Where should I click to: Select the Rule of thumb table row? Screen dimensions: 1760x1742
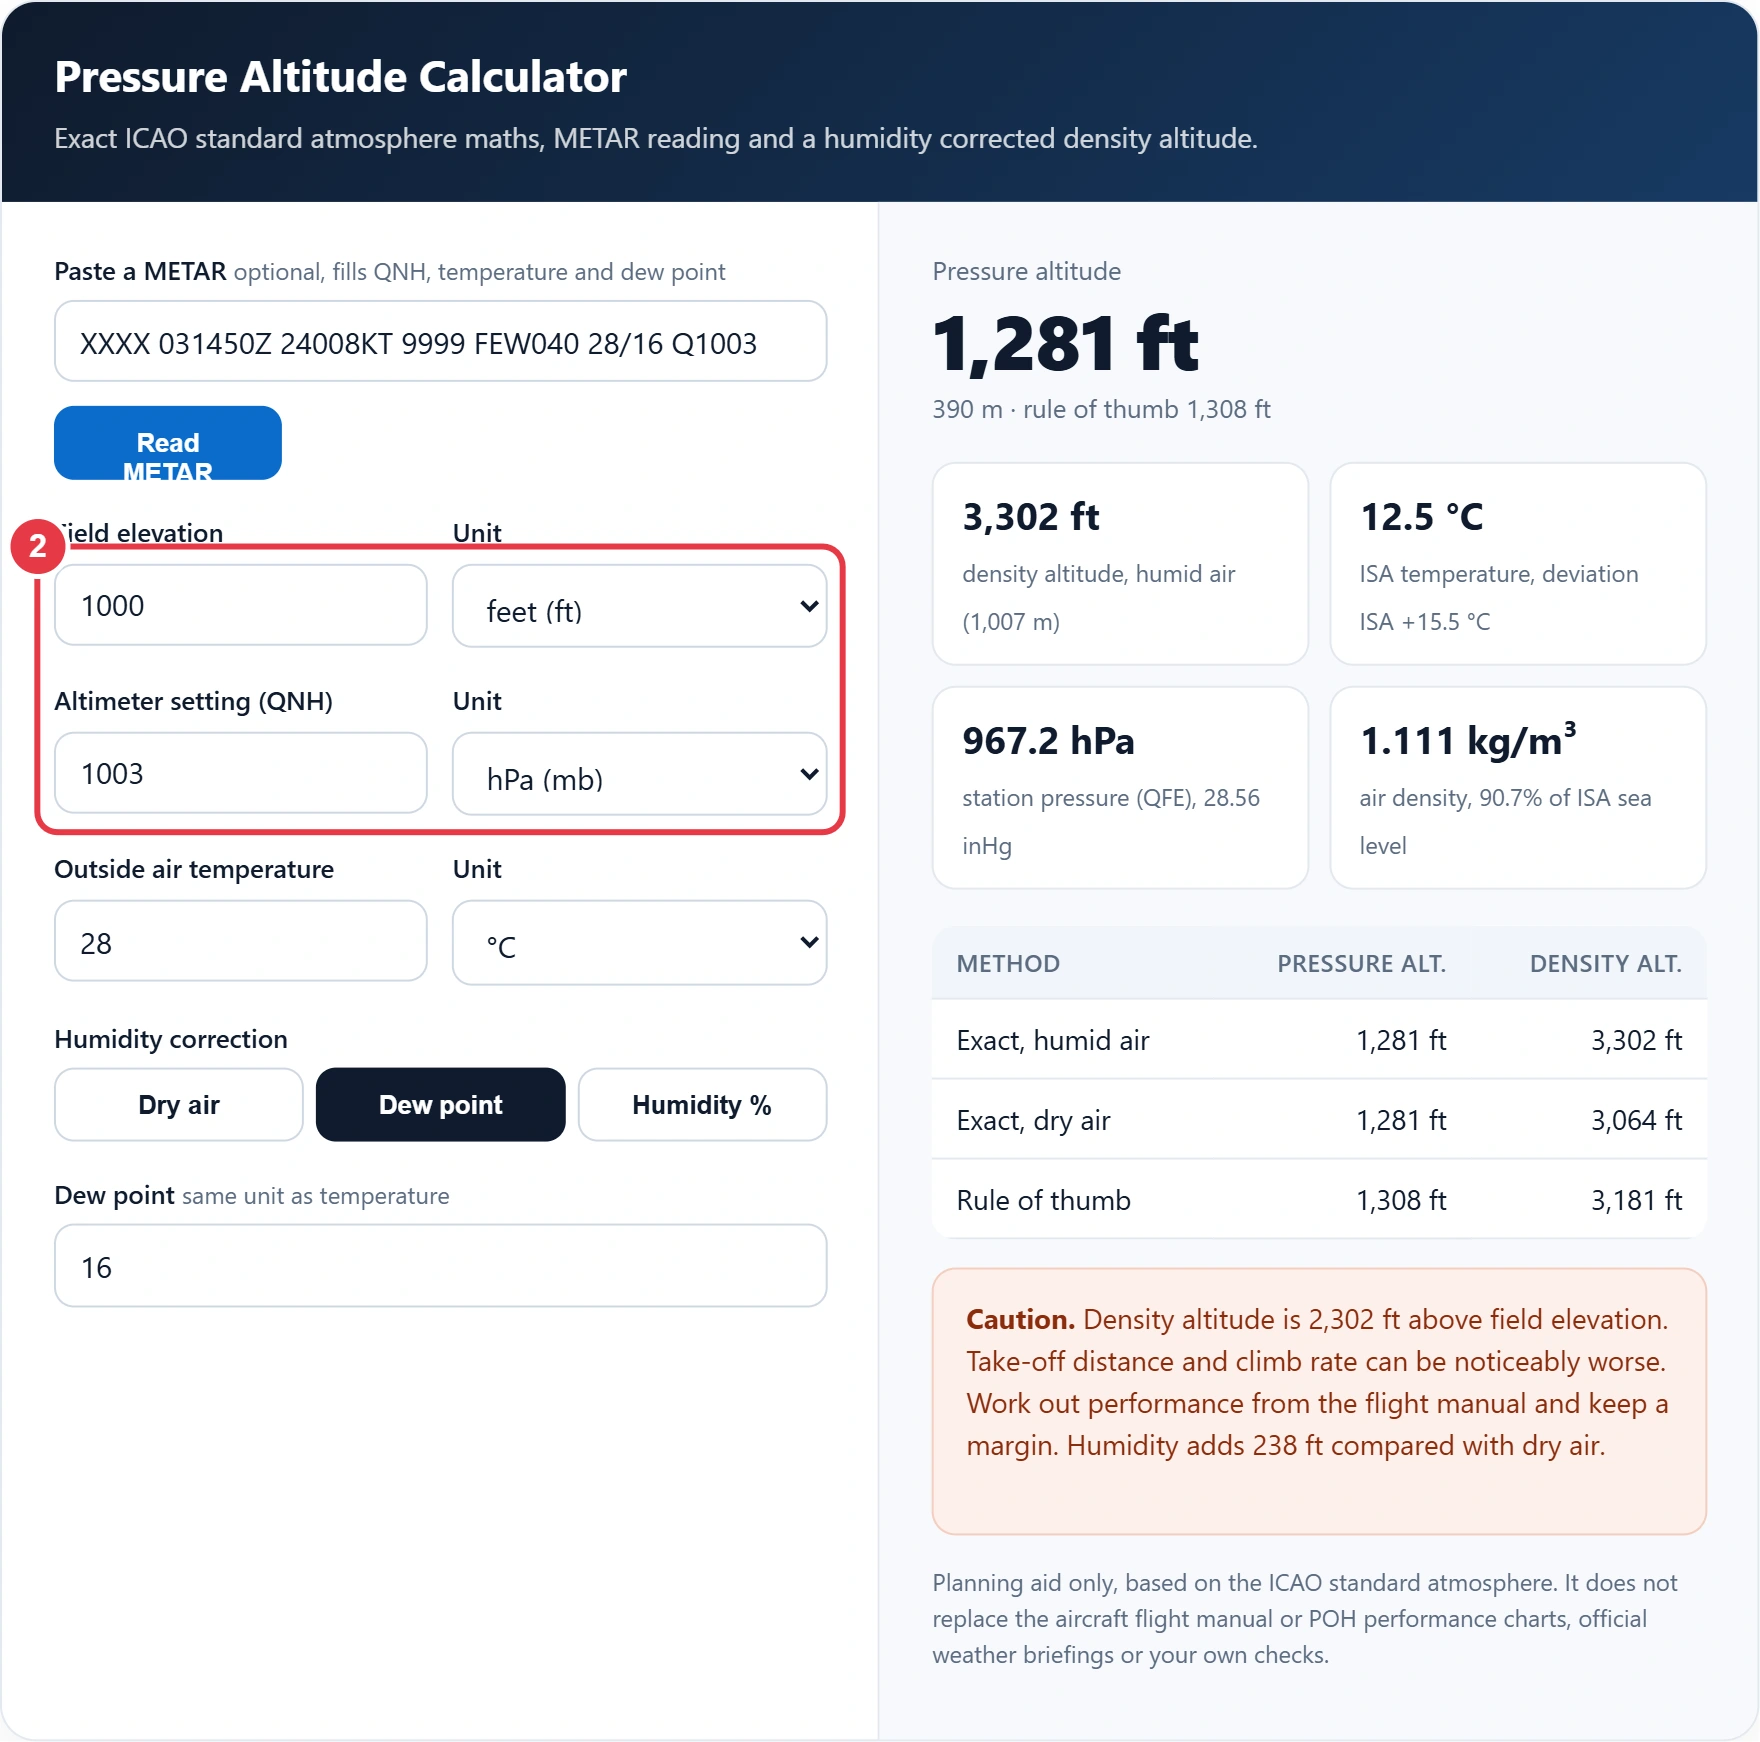[x=1319, y=1200]
